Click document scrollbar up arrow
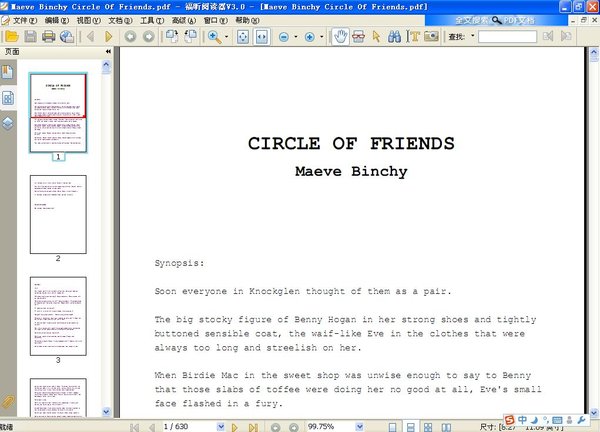Screen dimensions: 600x432 coord(594,52)
